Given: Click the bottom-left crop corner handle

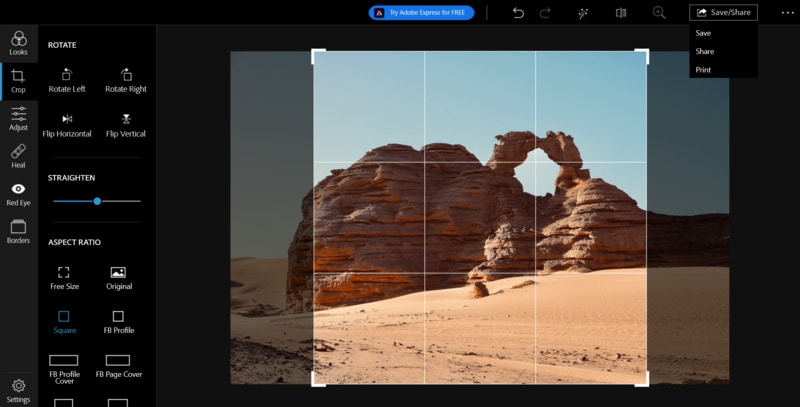Looking at the screenshot, I should 318,379.
